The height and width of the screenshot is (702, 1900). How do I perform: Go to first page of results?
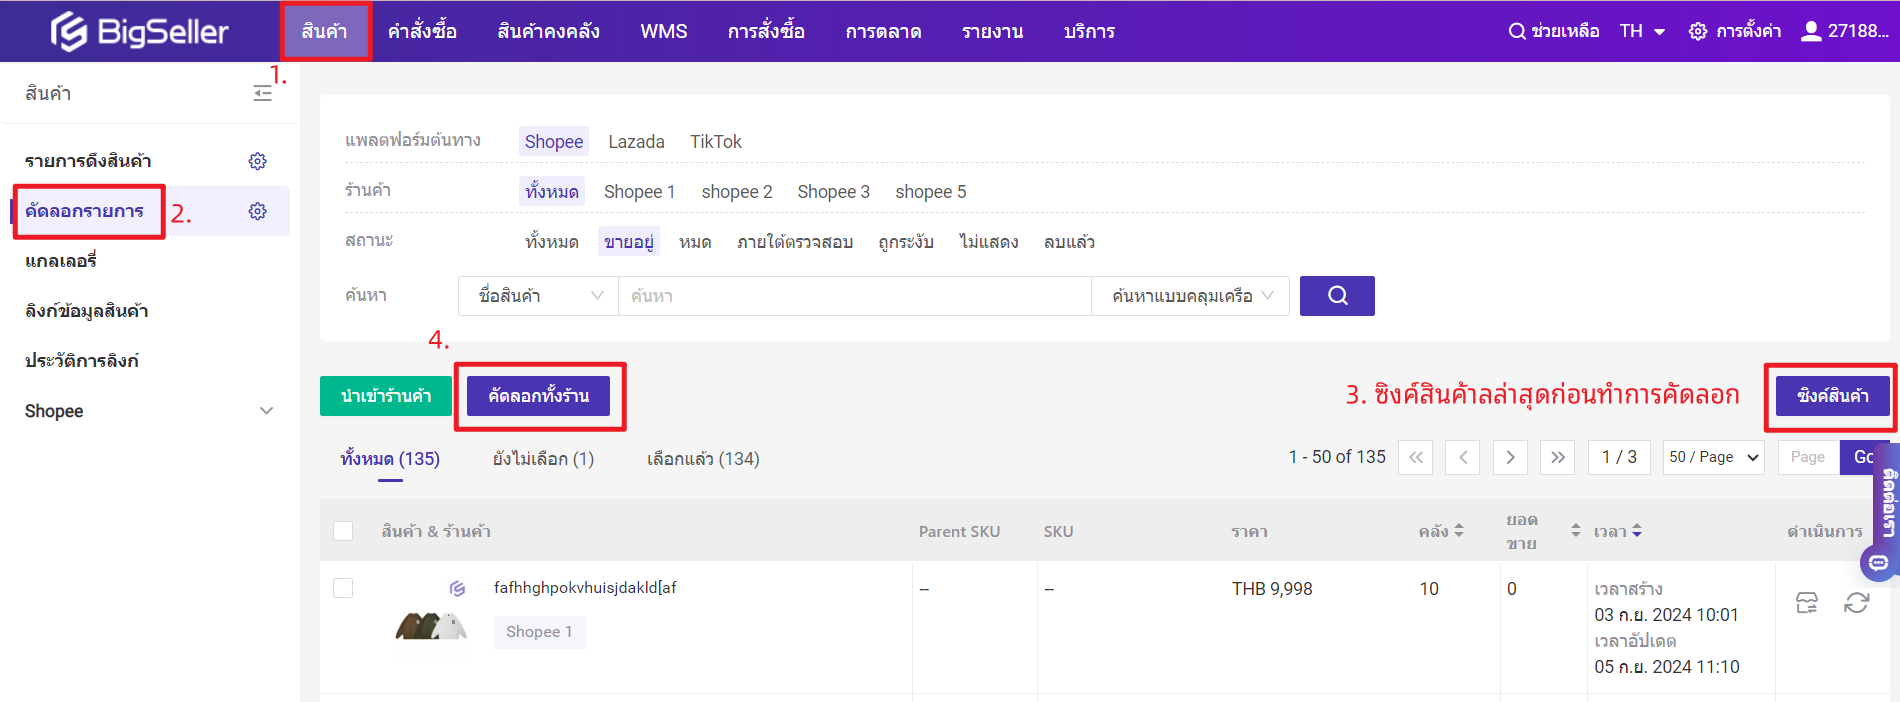(x=1416, y=457)
